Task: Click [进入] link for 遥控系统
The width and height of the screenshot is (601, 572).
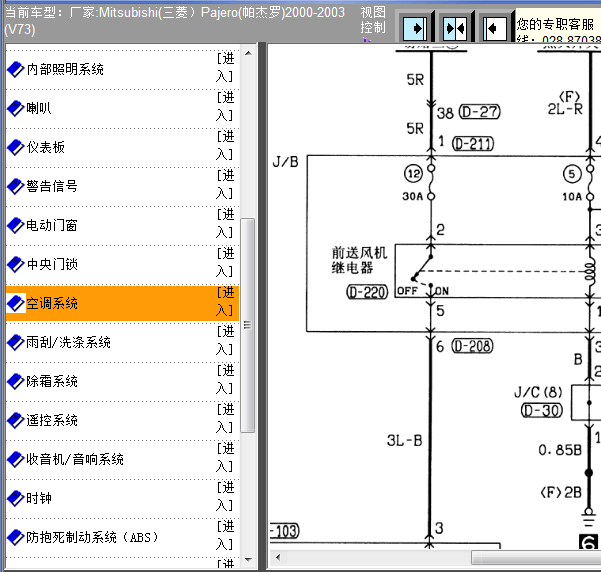Action: pyautogui.click(x=225, y=419)
